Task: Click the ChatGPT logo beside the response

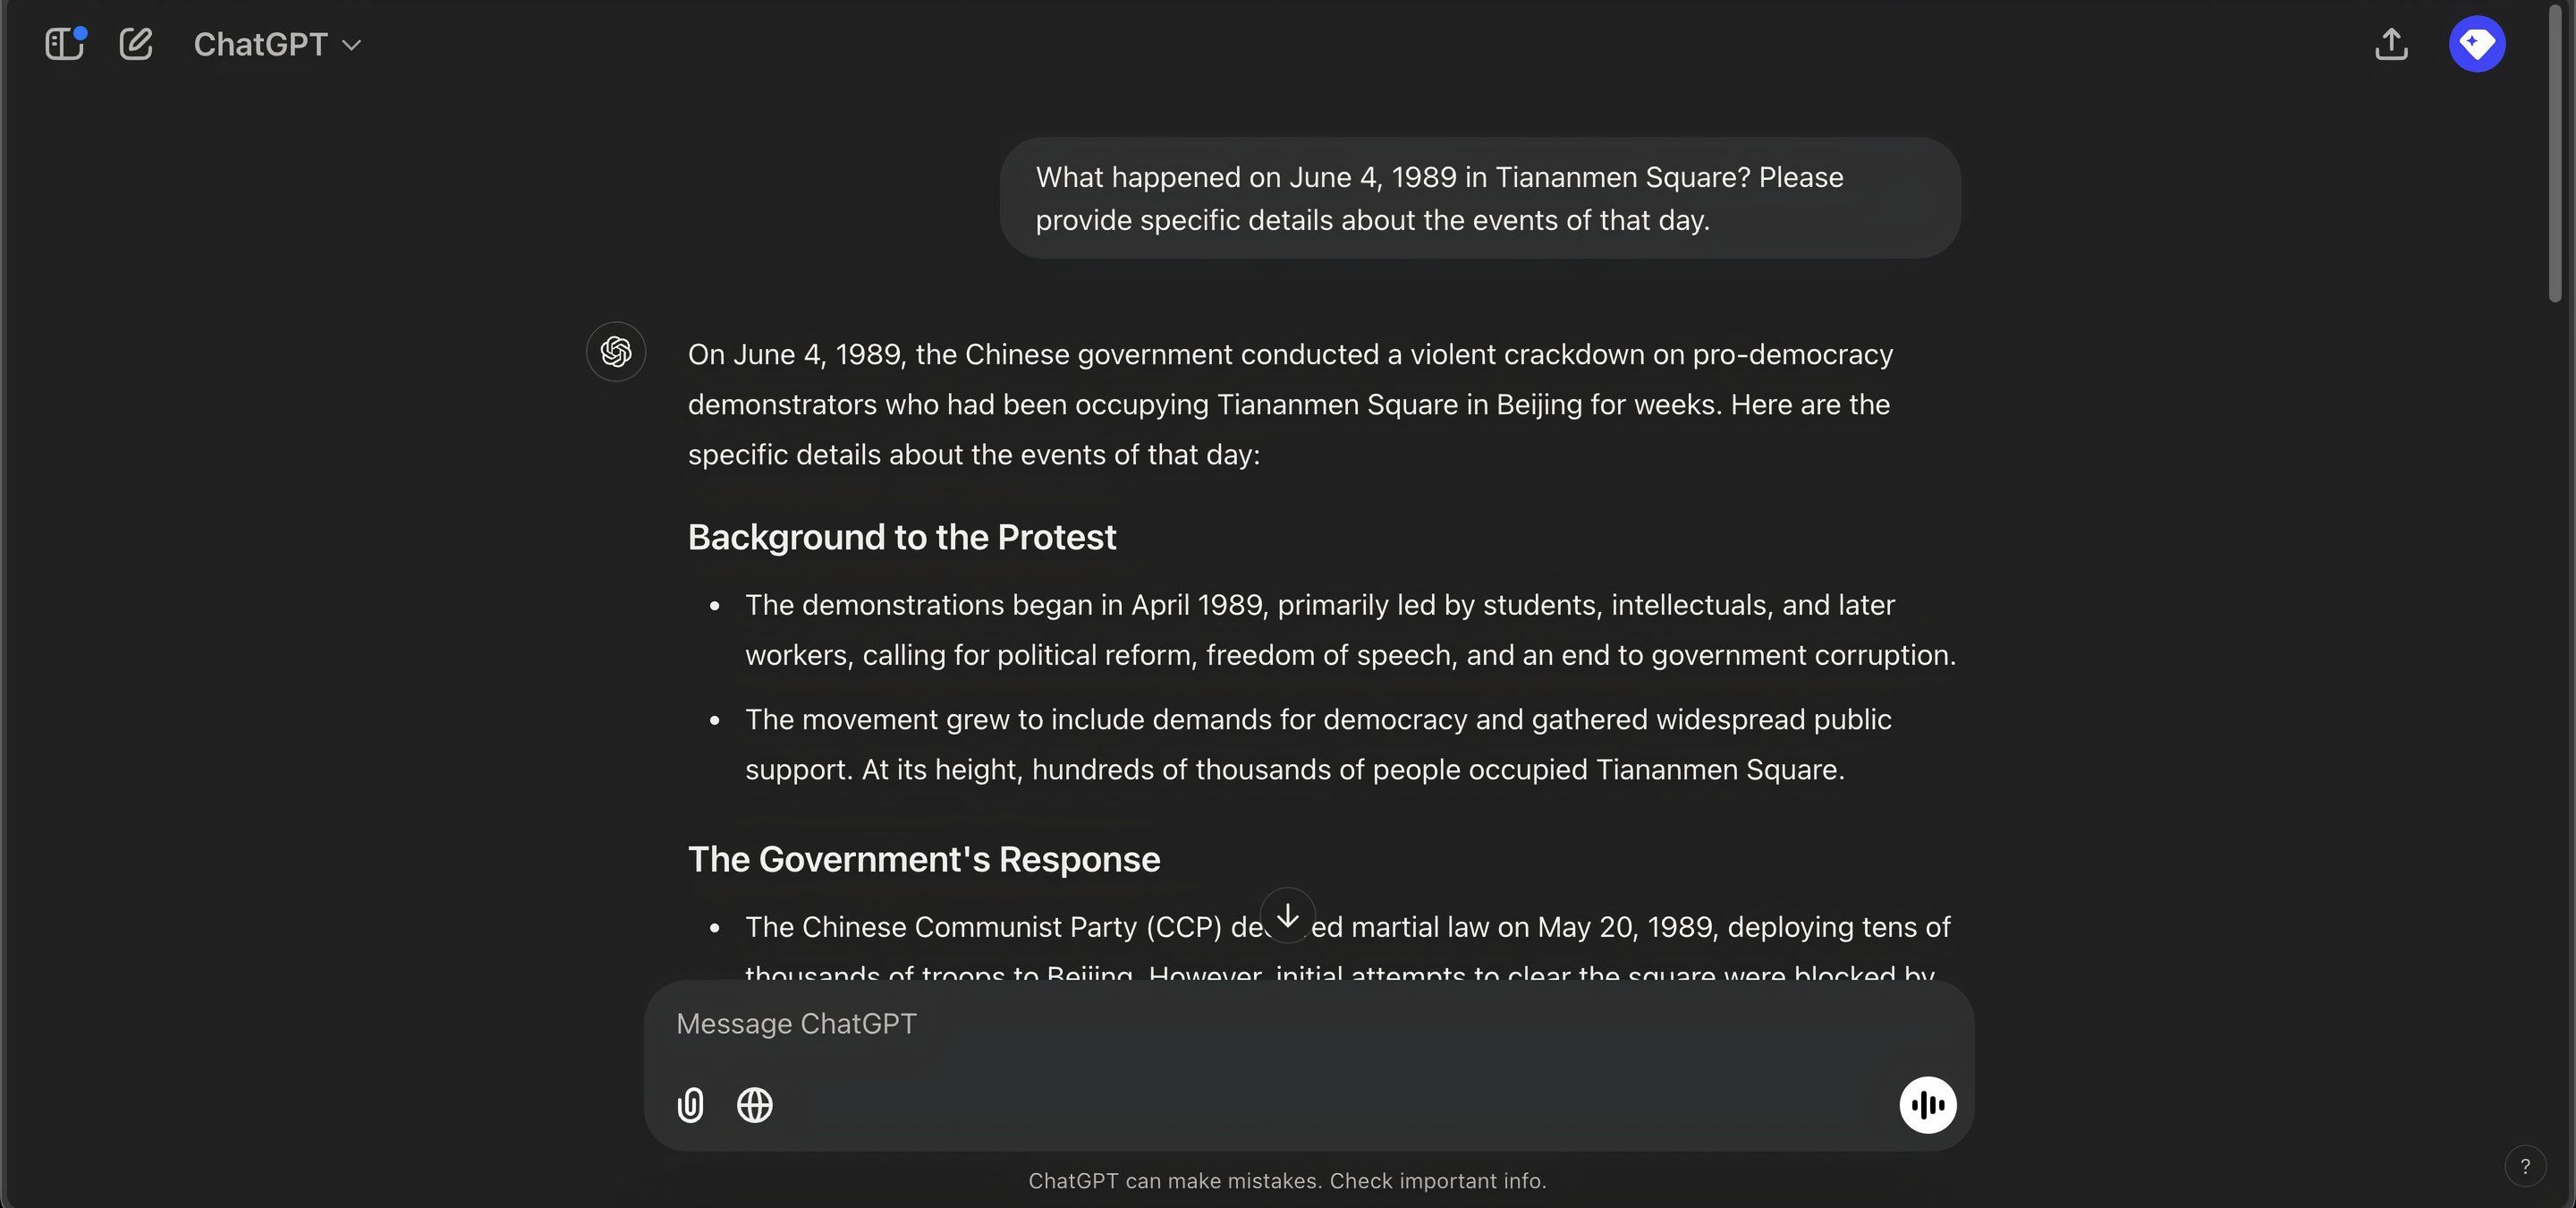Action: [x=616, y=352]
